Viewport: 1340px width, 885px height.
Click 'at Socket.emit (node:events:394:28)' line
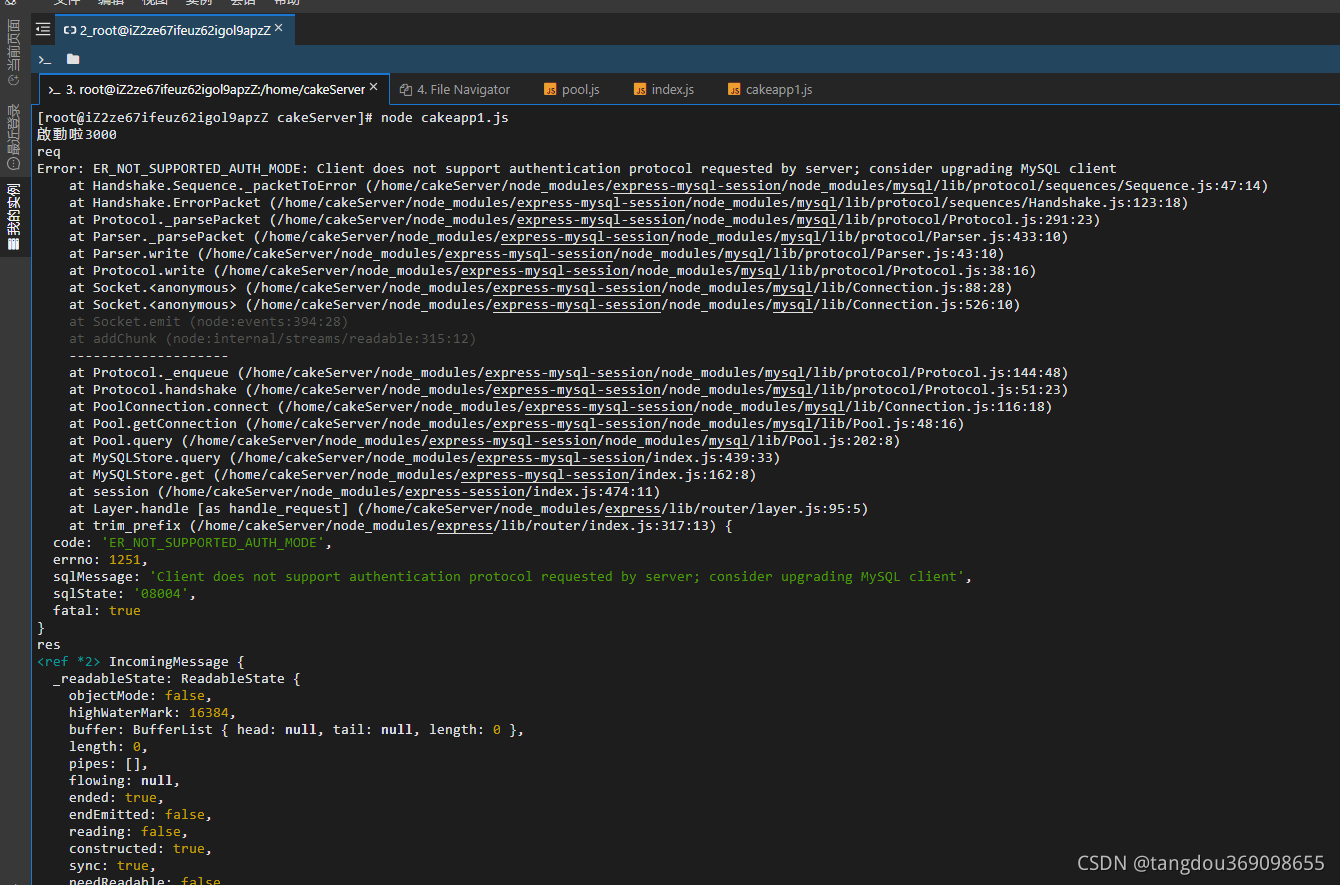209,322
